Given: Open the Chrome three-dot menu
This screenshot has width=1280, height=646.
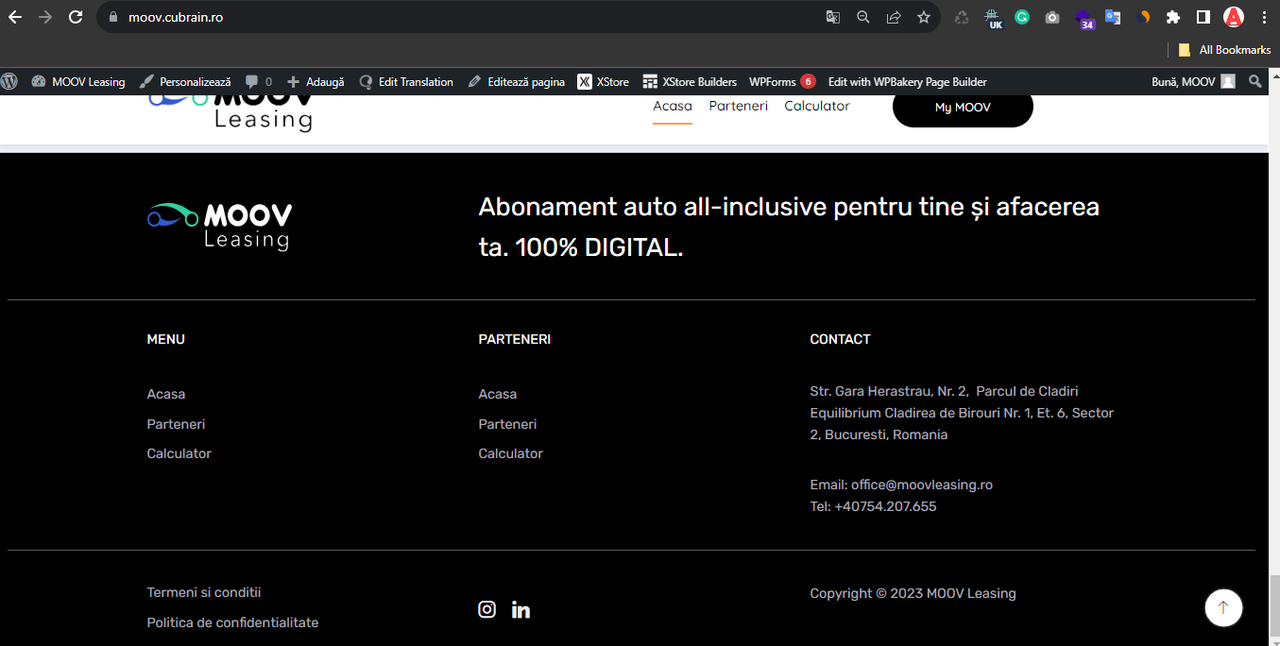Looking at the screenshot, I should [1263, 17].
